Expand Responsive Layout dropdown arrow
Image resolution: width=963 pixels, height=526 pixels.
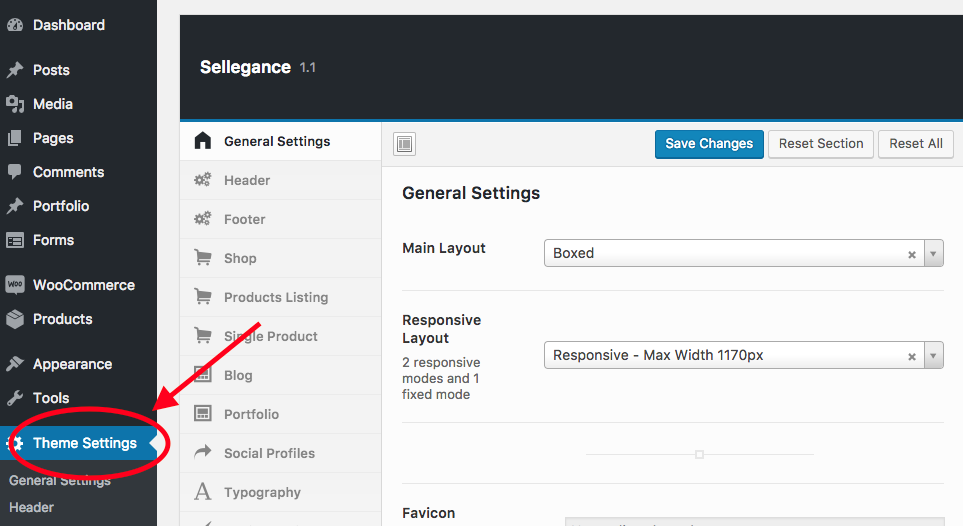tap(934, 355)
